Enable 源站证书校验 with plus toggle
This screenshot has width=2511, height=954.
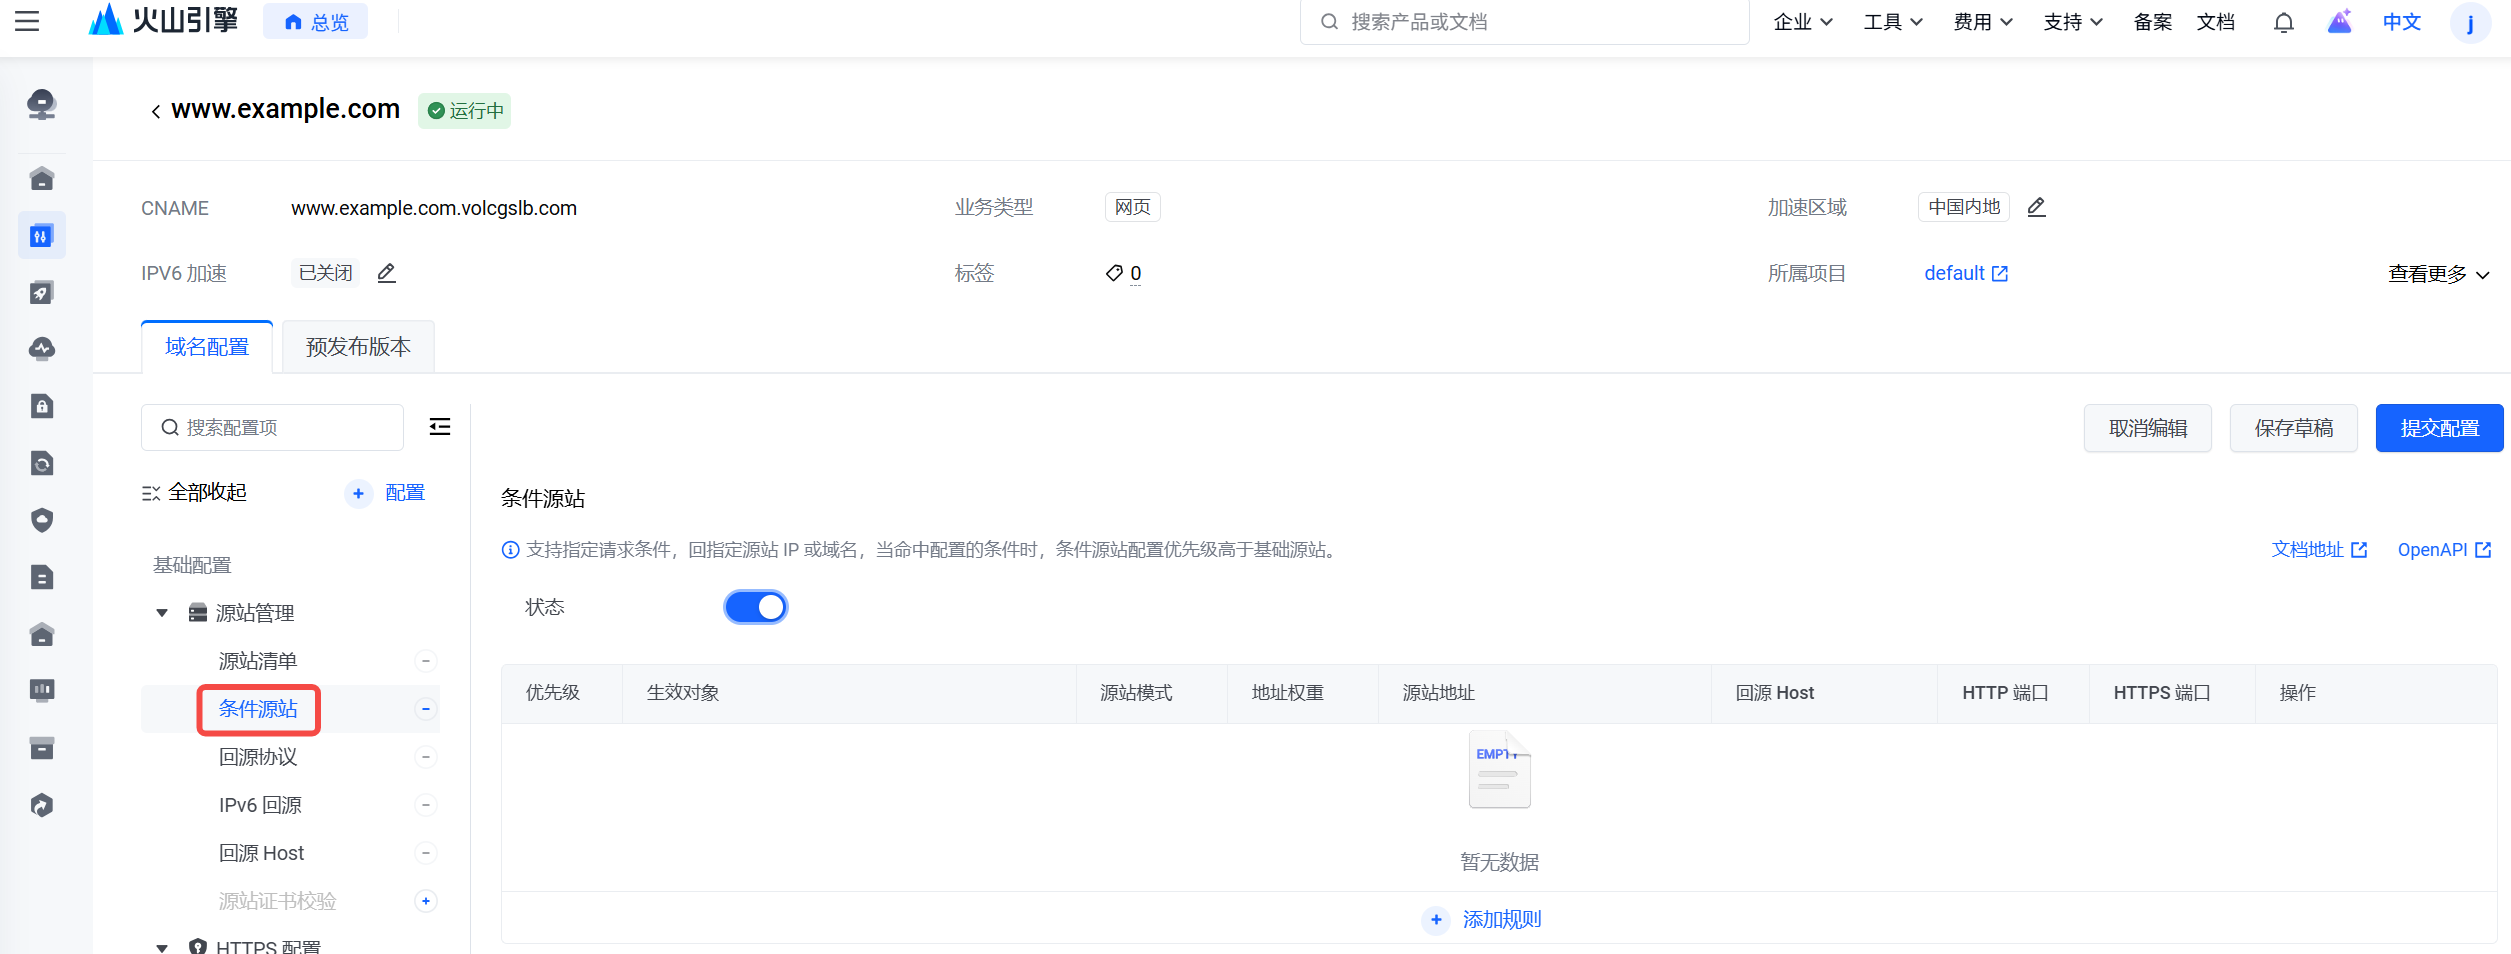point(426,901)
